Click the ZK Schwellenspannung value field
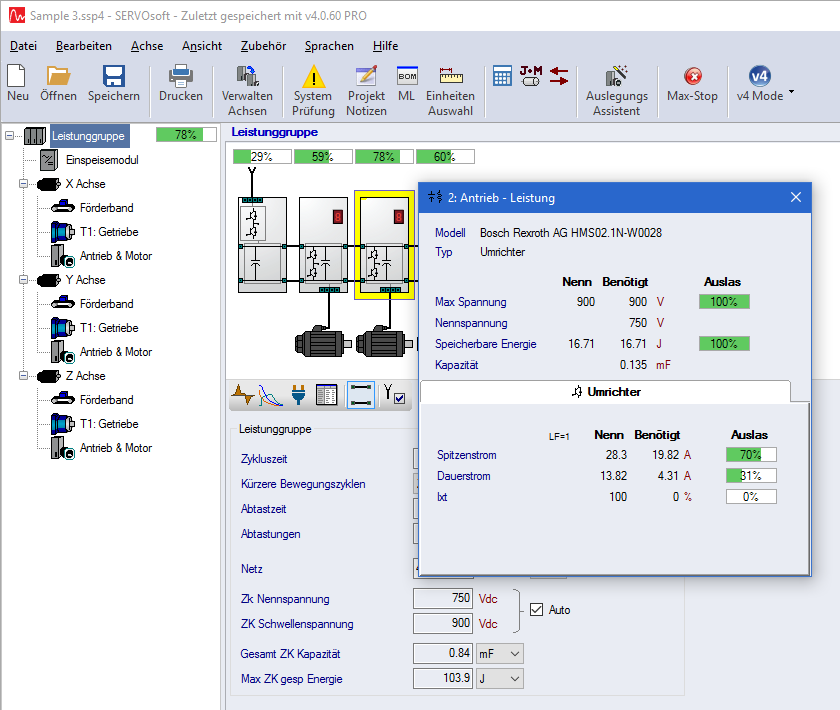 click(x=442, y=624)
